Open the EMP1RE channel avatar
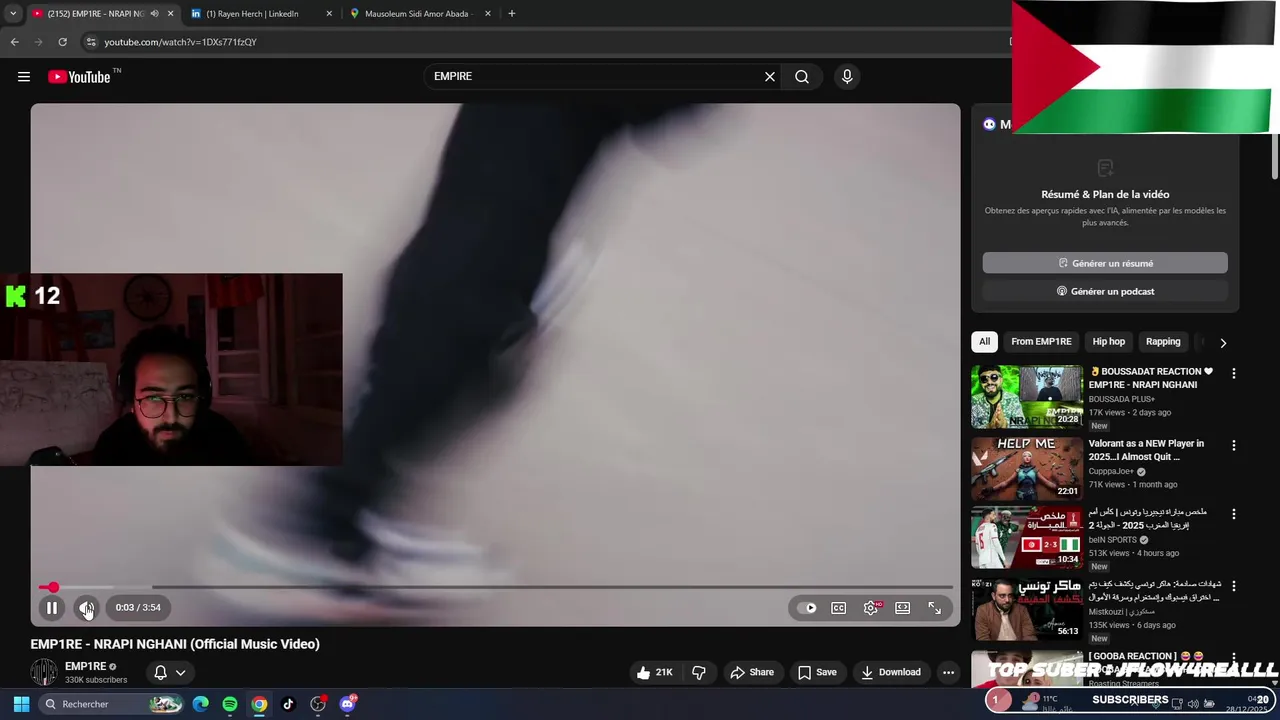The width and height of the screenshot is (1280, 720). click(44, 672)
